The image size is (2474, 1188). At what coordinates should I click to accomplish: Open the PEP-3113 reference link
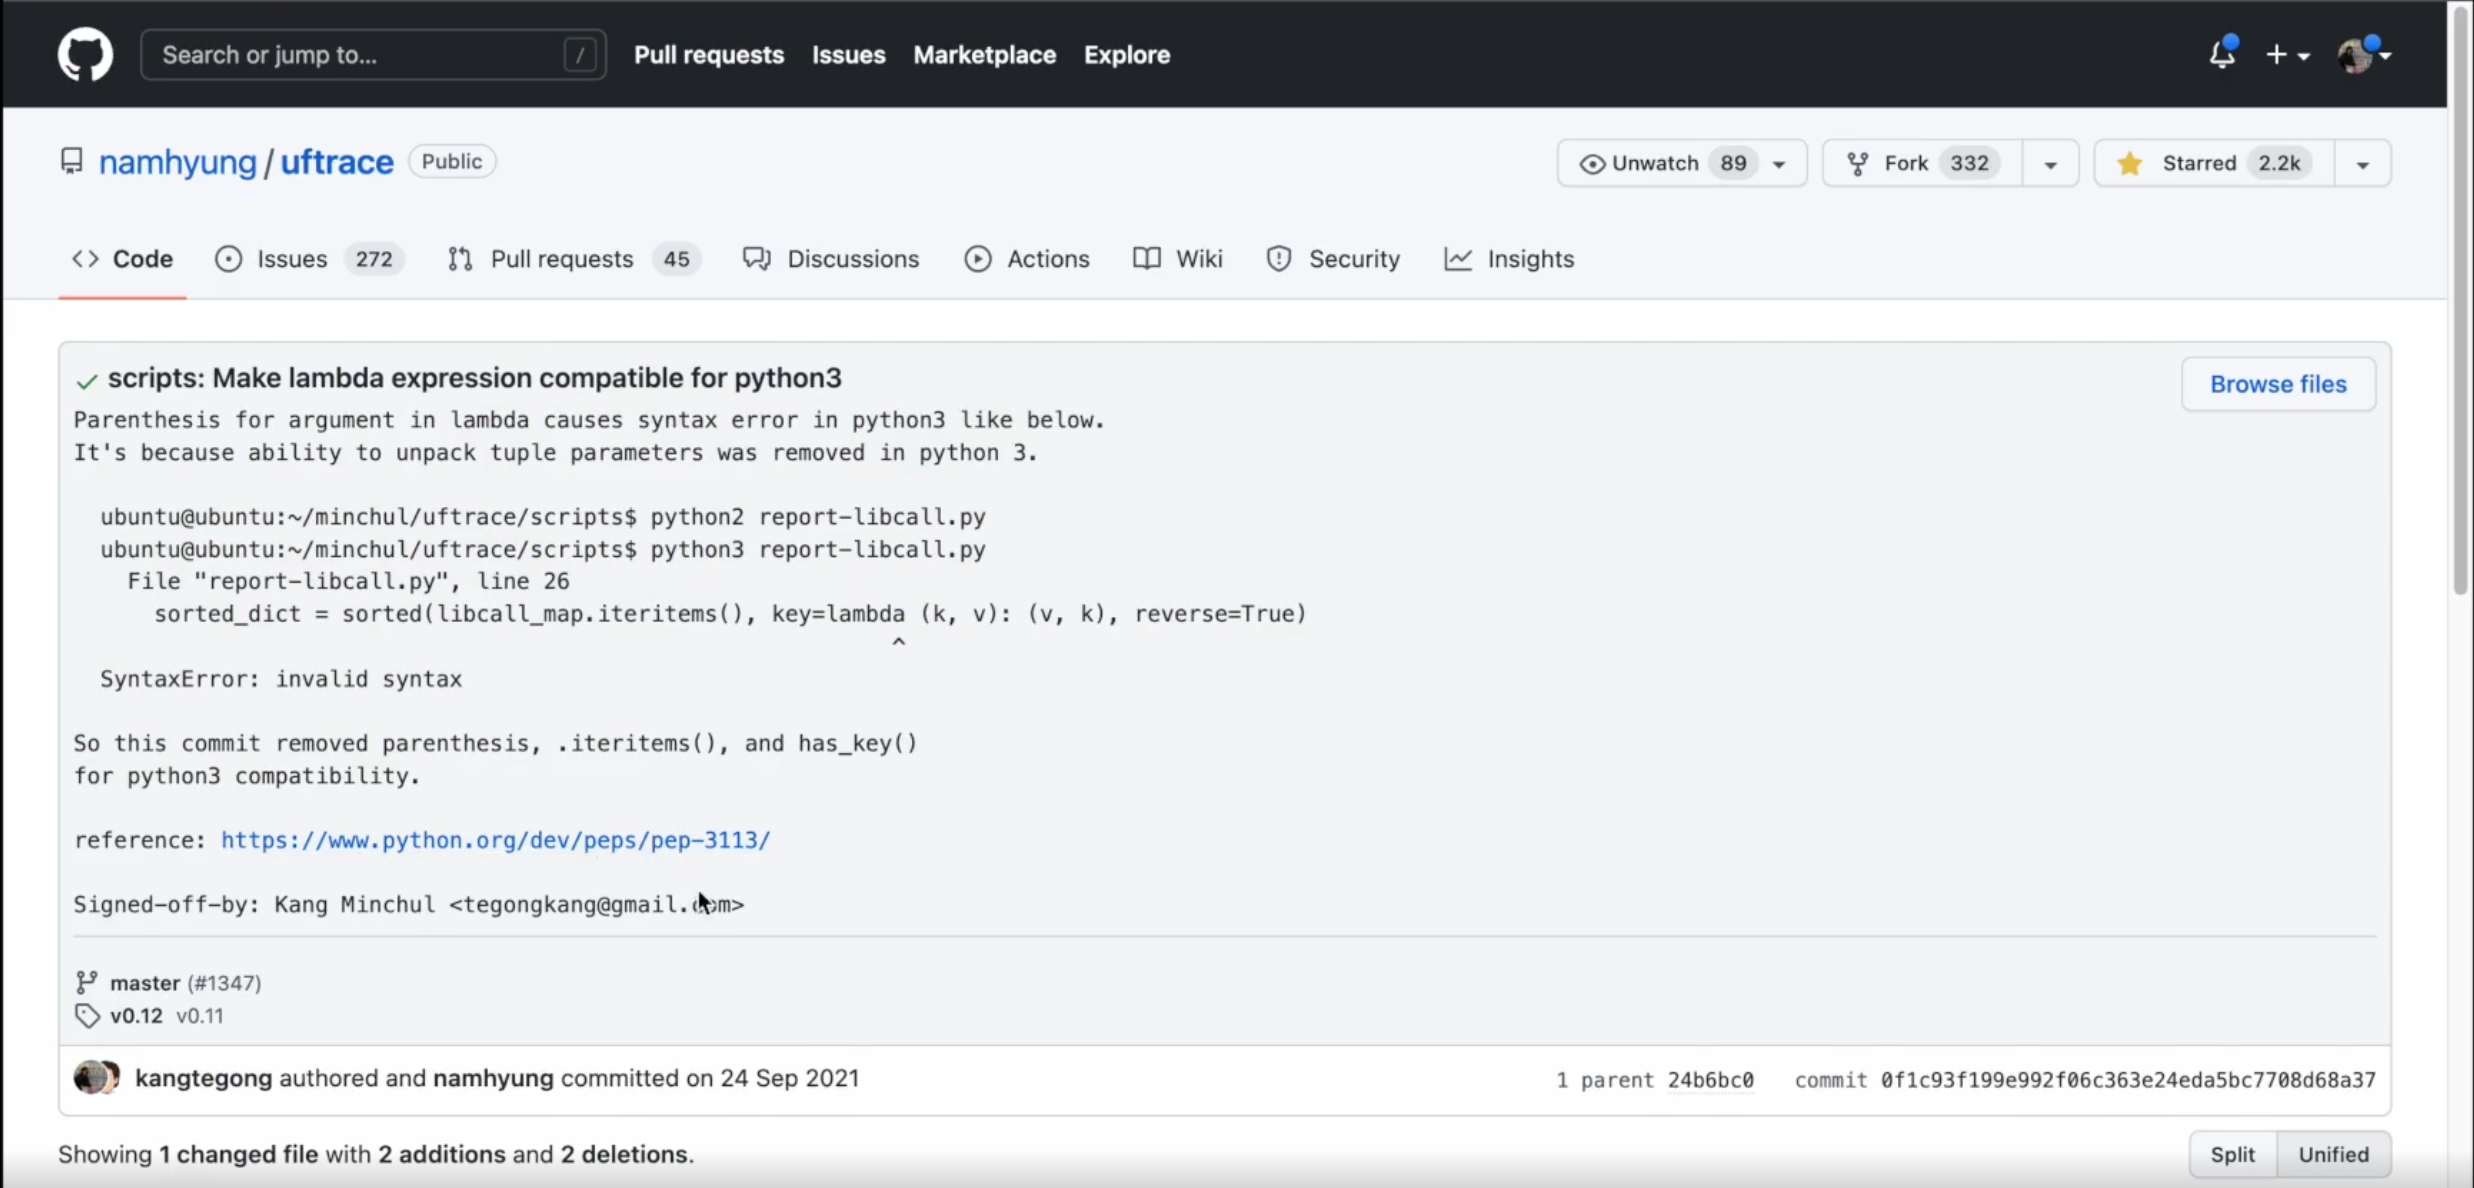coord(495,840)
